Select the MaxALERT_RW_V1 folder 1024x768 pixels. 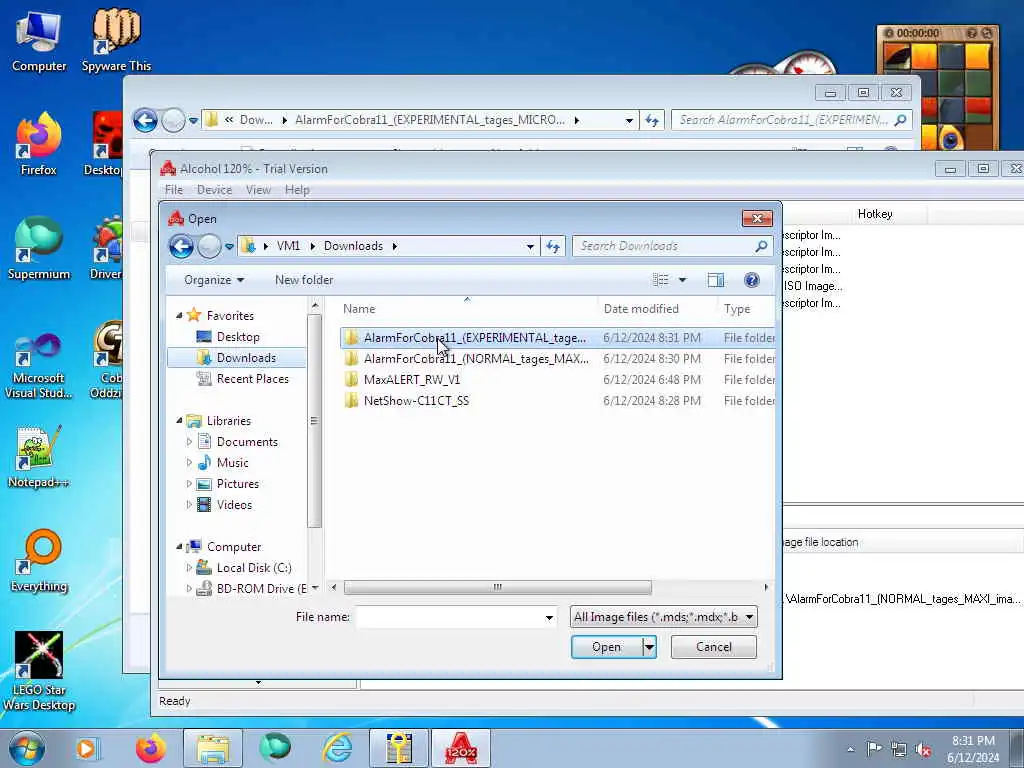558,379
